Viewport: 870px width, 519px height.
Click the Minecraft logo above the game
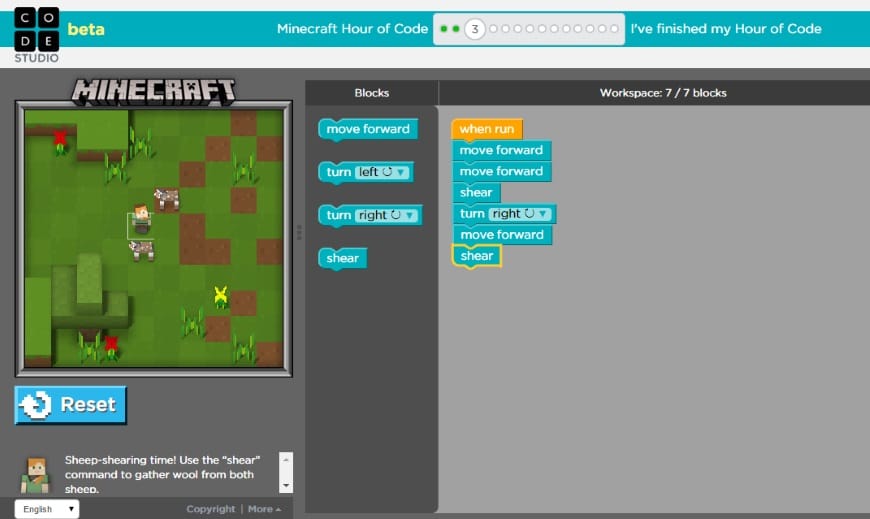(x=153, y=92)
